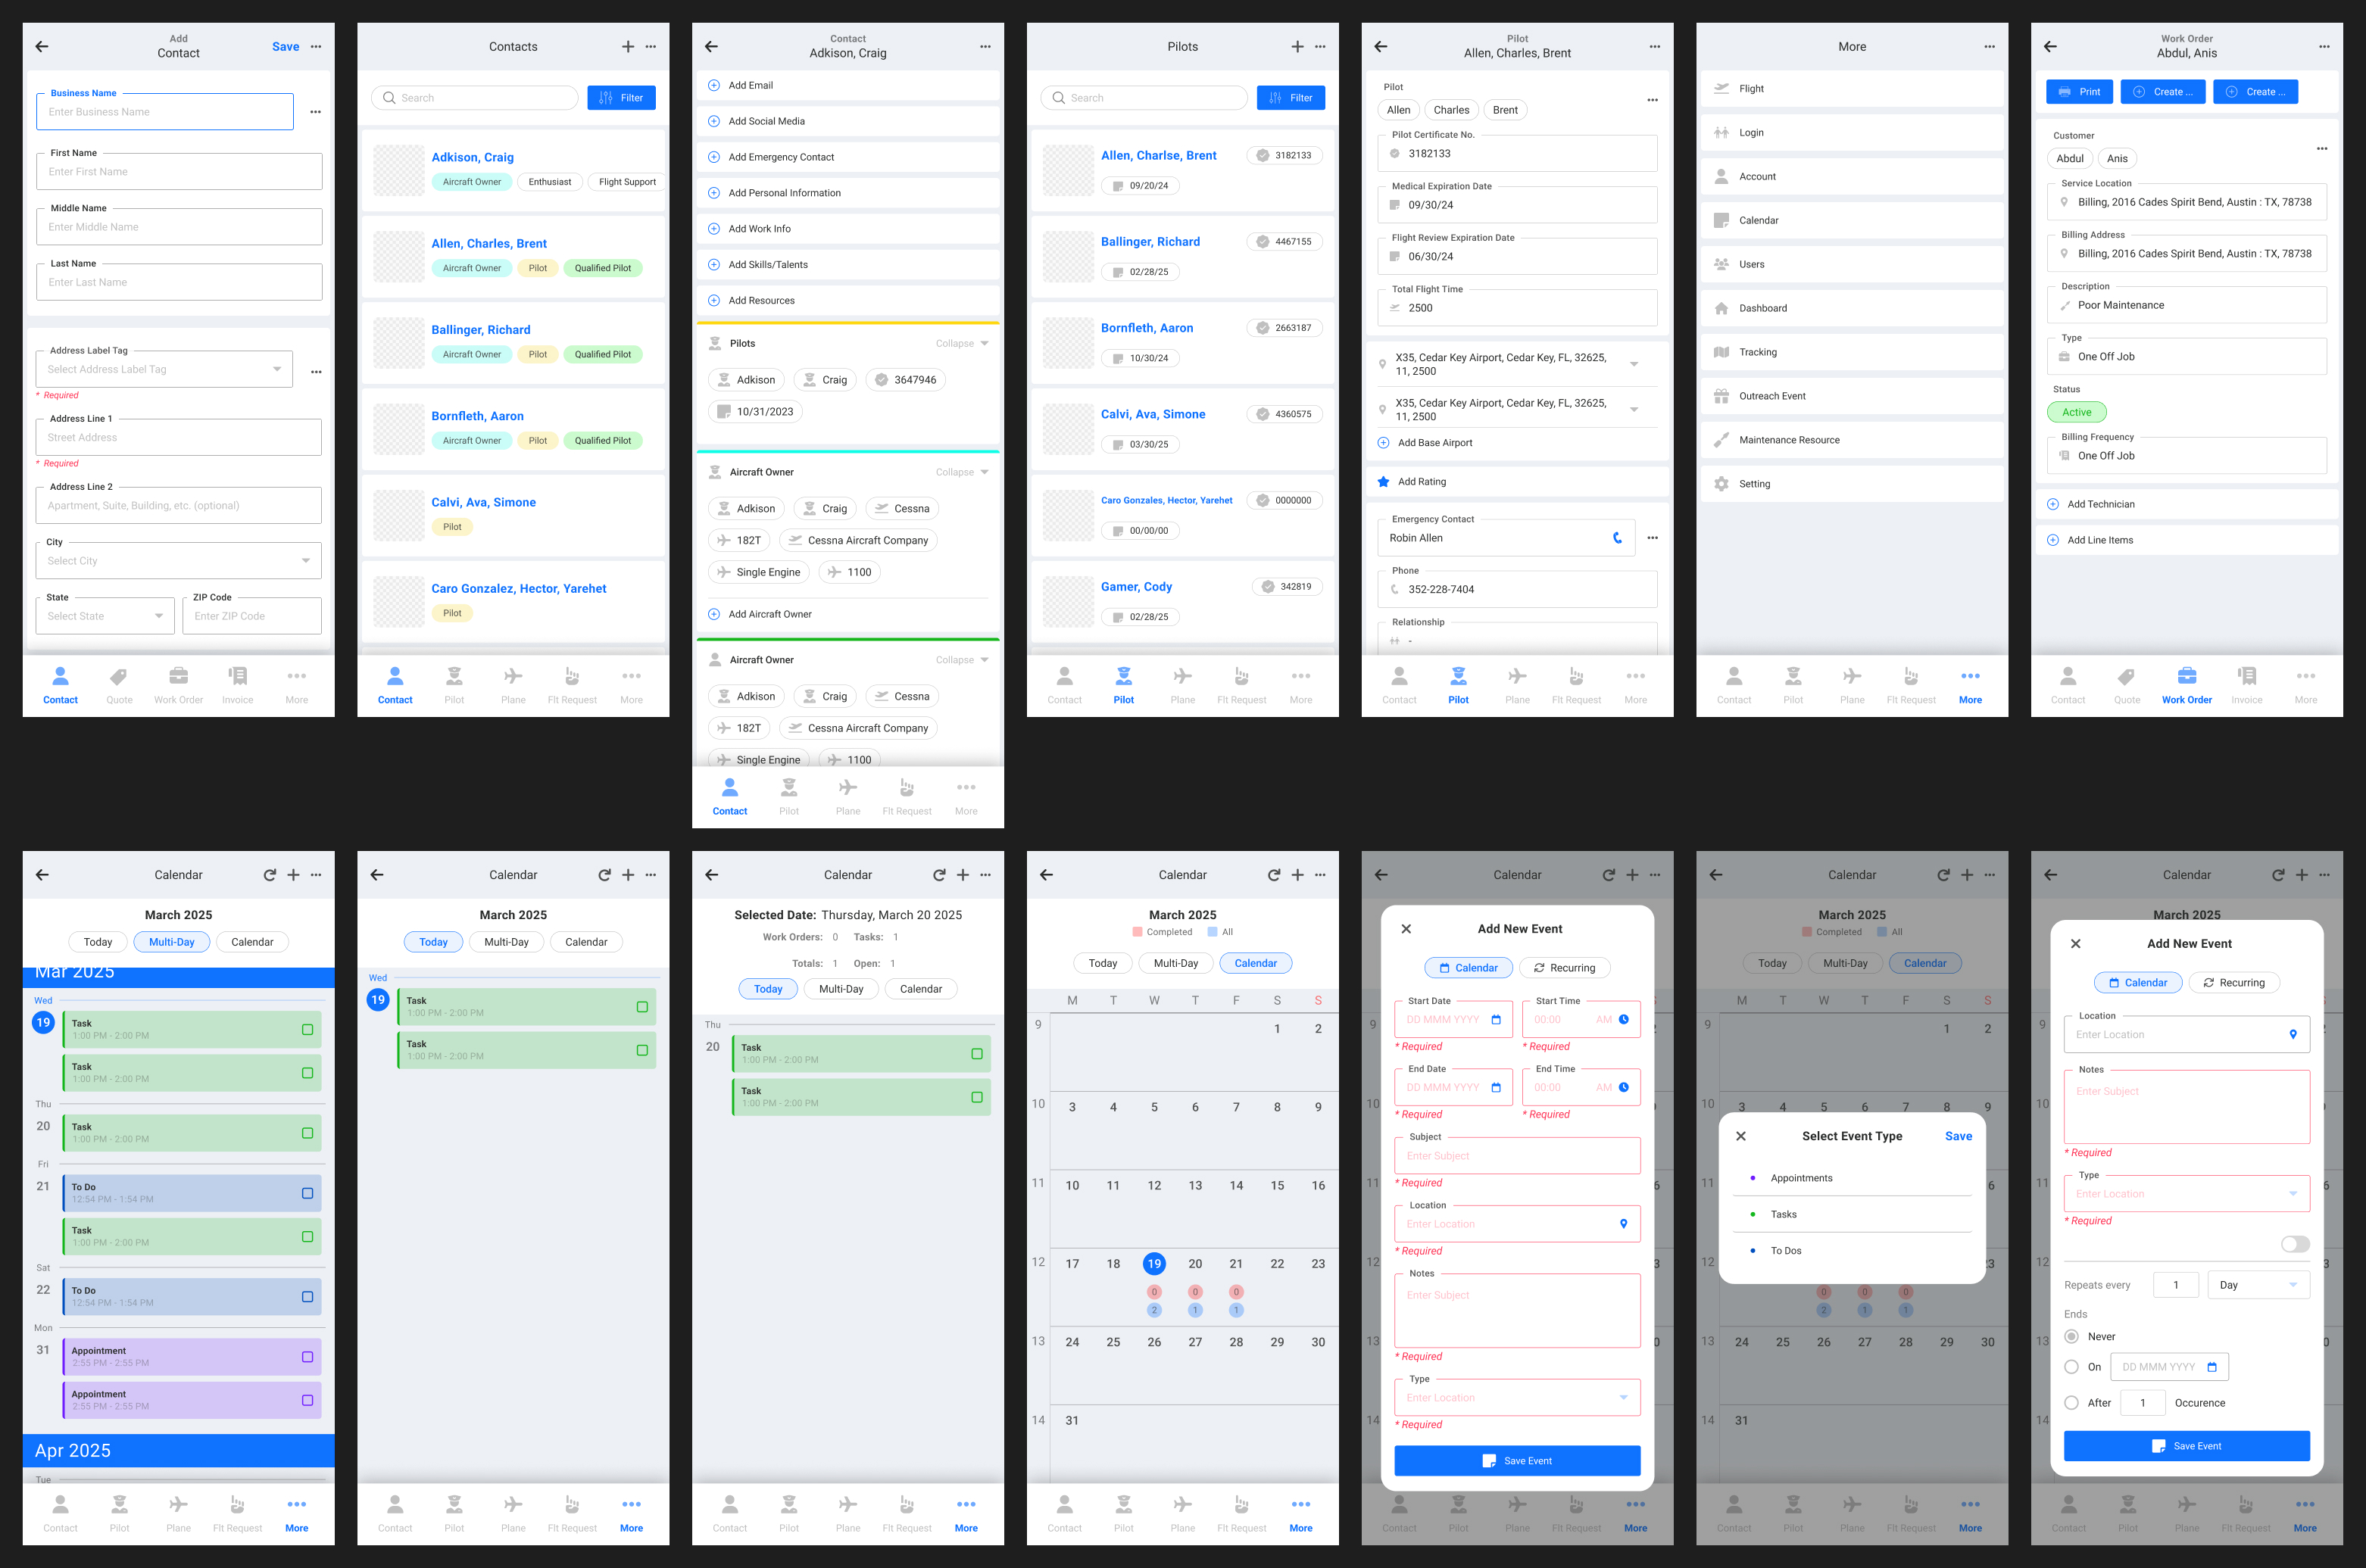Open Outreach Event from More menu
The width and height of the screenshot is (2366, 1568).
tap(1772, 396)
